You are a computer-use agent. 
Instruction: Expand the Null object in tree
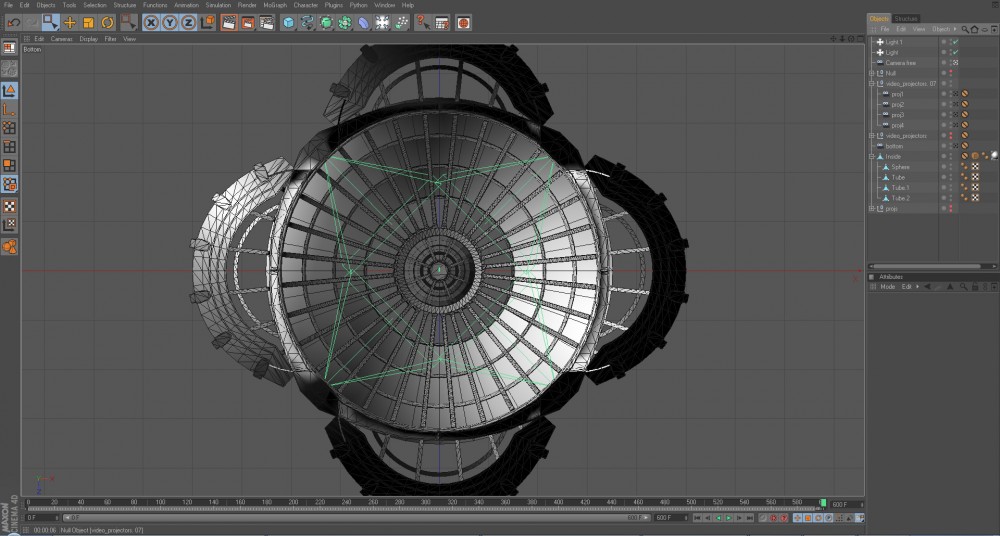coord(872,73)
